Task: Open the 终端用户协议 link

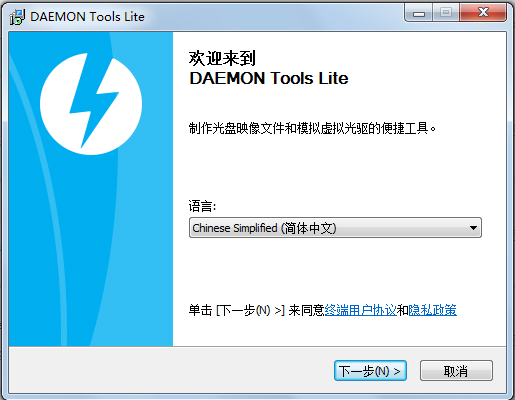Action: click(x=360, y=310)
